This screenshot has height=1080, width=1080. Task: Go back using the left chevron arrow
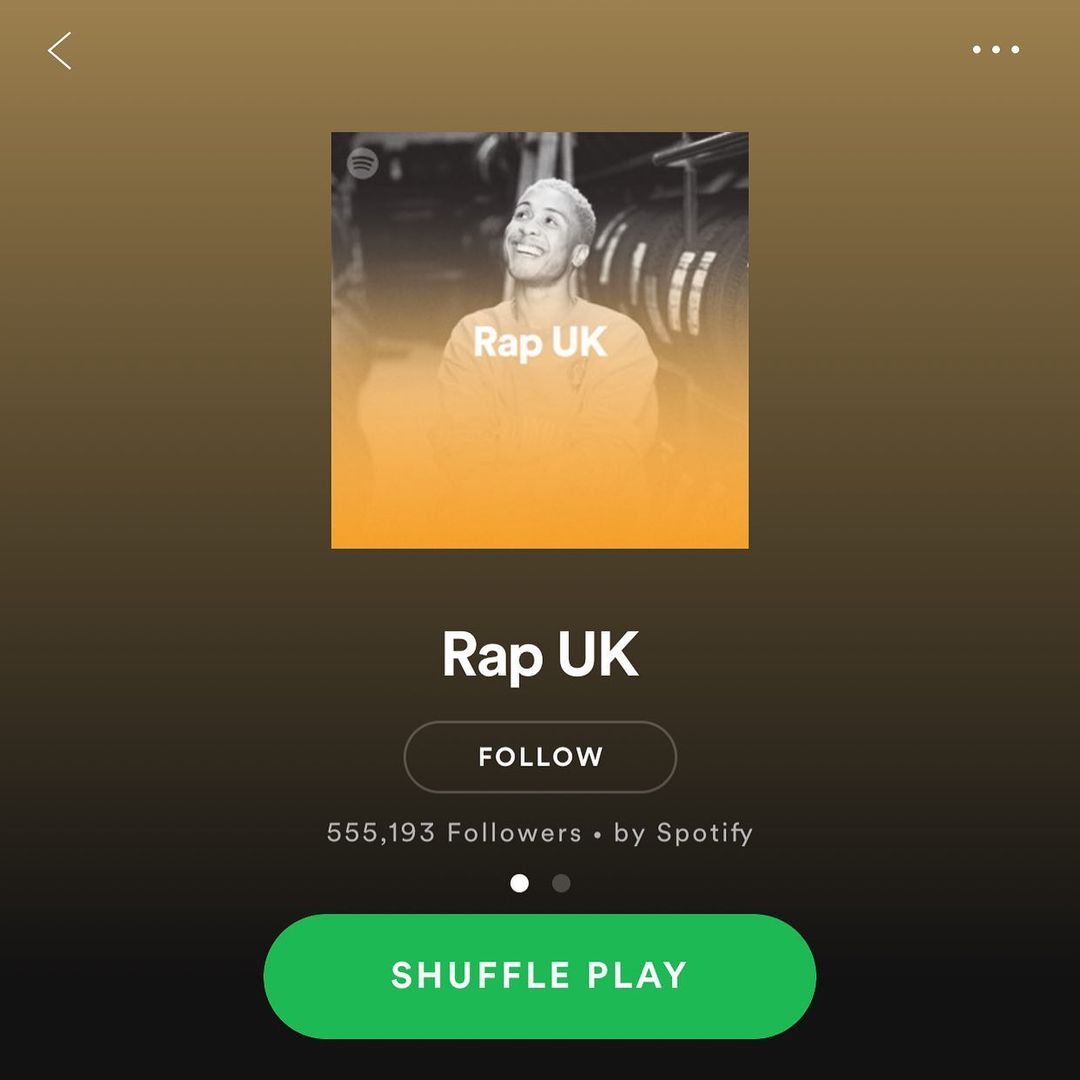pos(59,50)
